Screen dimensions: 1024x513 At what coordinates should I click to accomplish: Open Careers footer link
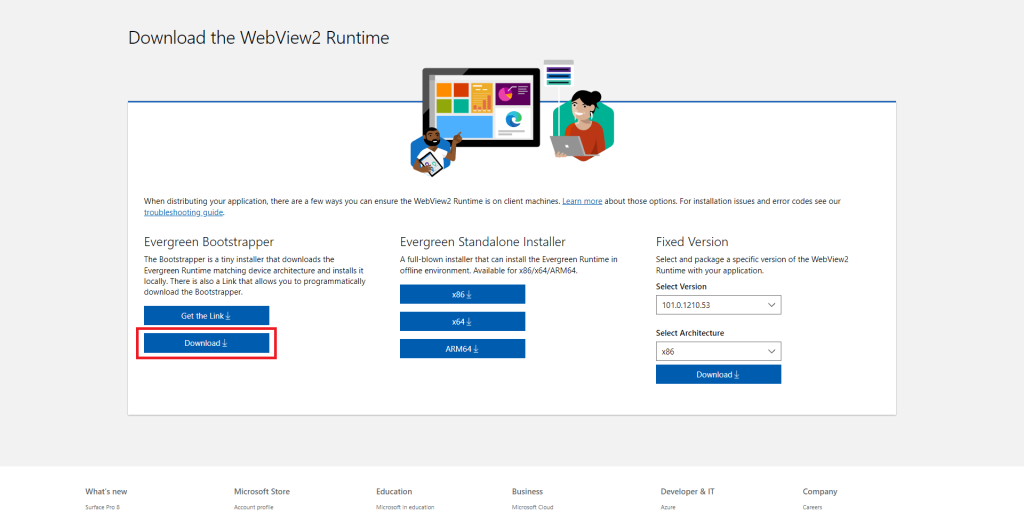tap(812, 507)
